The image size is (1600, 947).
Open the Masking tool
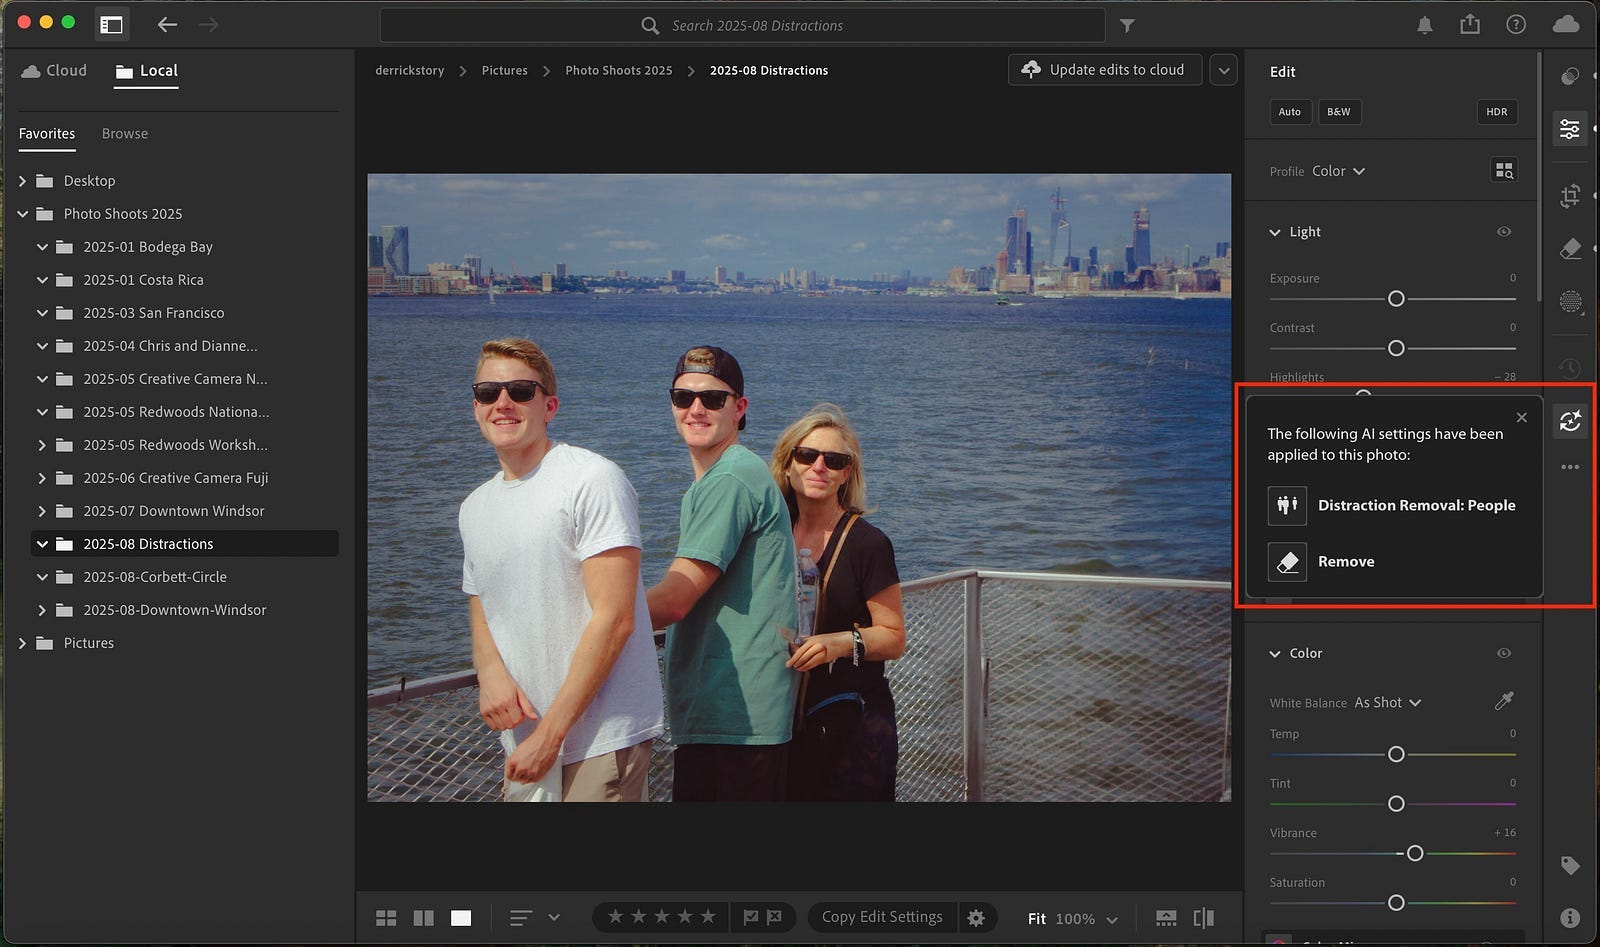pos(1570,301)
